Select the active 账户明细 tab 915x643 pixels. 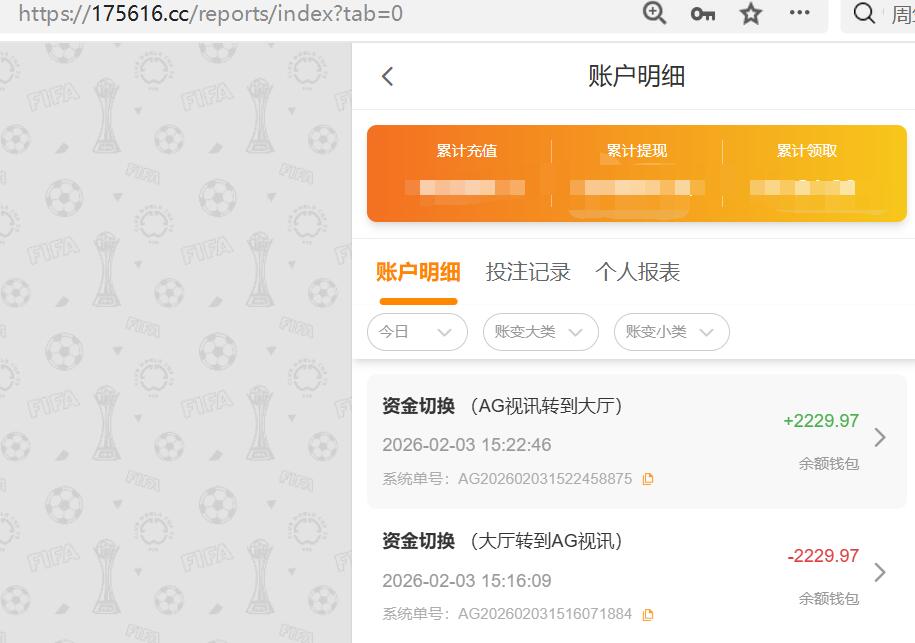[x=418, y=271]
